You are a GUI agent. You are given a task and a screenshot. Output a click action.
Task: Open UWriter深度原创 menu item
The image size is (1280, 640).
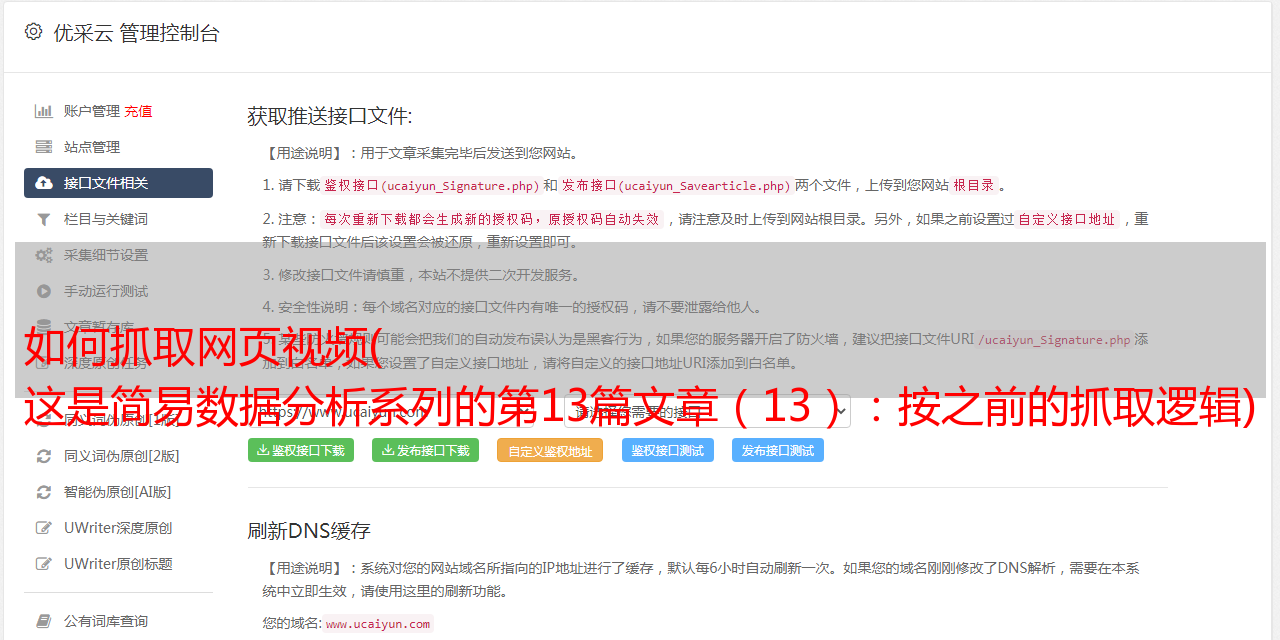[x=118, y=528]
